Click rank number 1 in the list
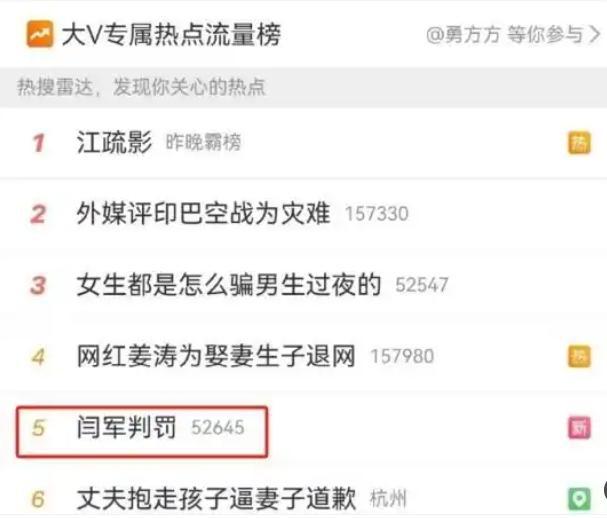 coord(38,143)
